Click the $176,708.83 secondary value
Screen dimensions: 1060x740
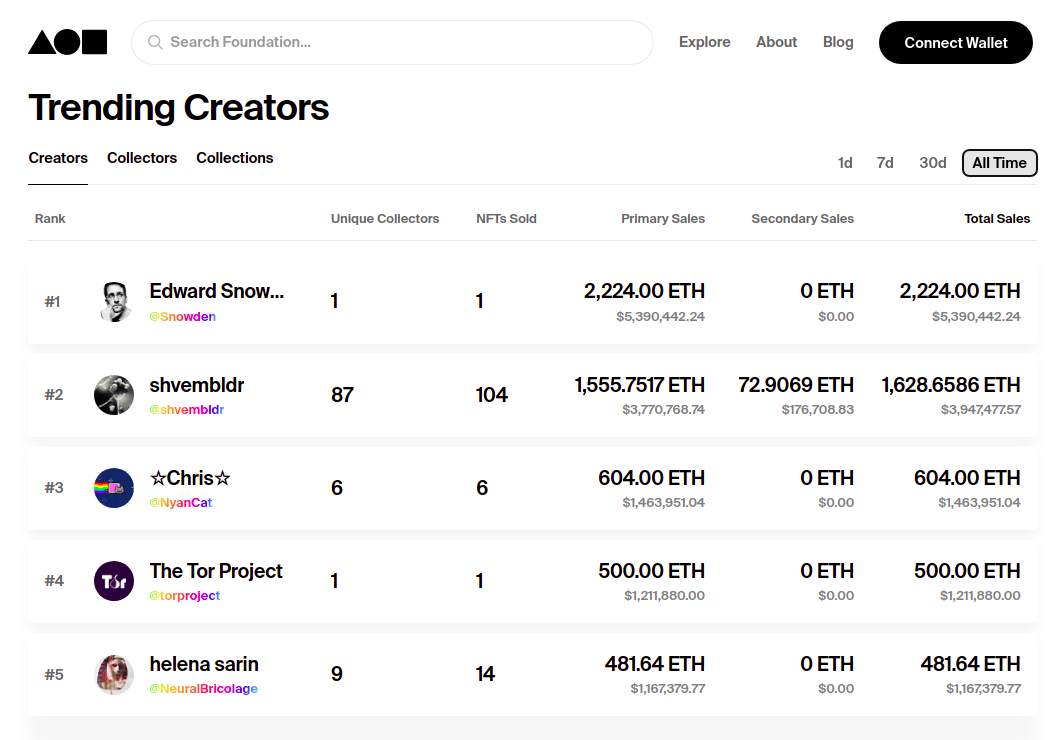(818, 410)
